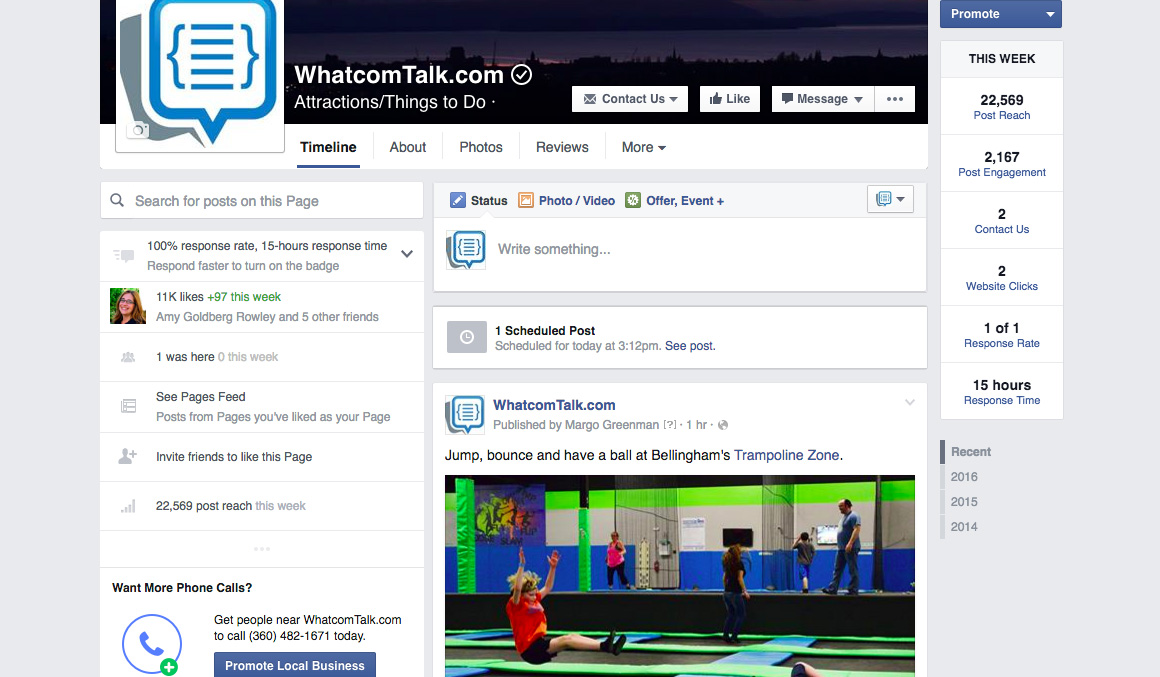Open the Reviews tab
1160x677 pixels.
click(562, 147)
